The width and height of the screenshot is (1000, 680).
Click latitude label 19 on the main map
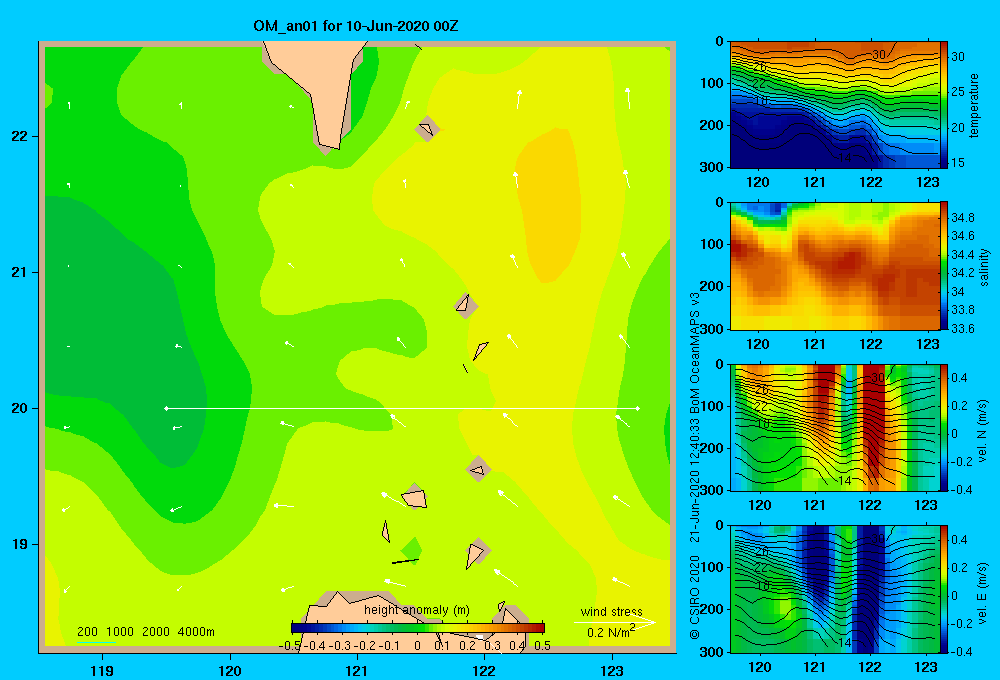(20, 544)
